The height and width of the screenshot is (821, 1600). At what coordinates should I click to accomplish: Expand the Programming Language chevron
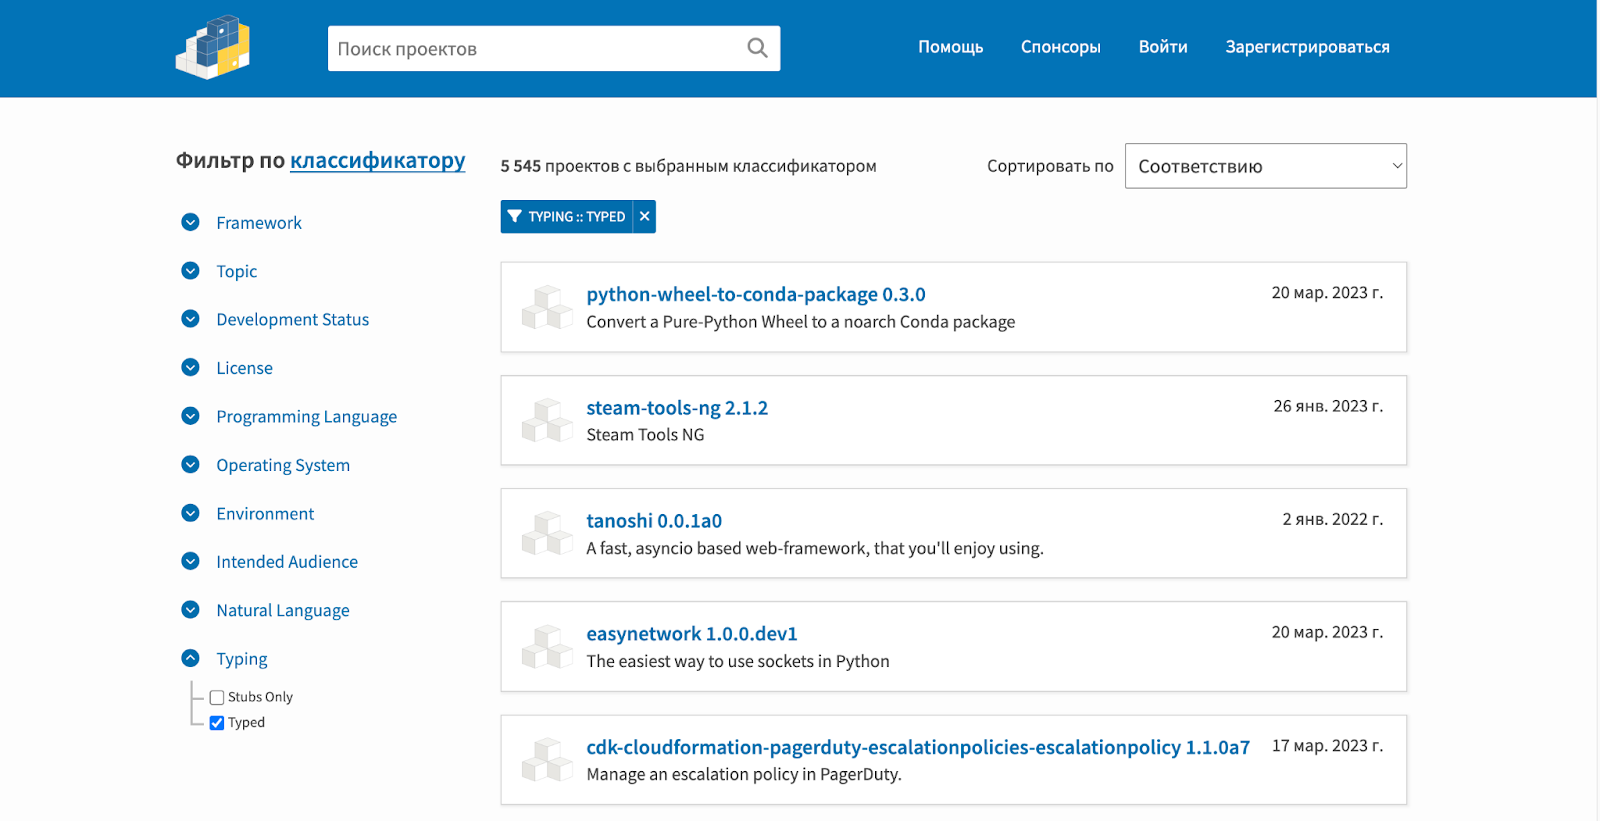(x=190, y=416)
